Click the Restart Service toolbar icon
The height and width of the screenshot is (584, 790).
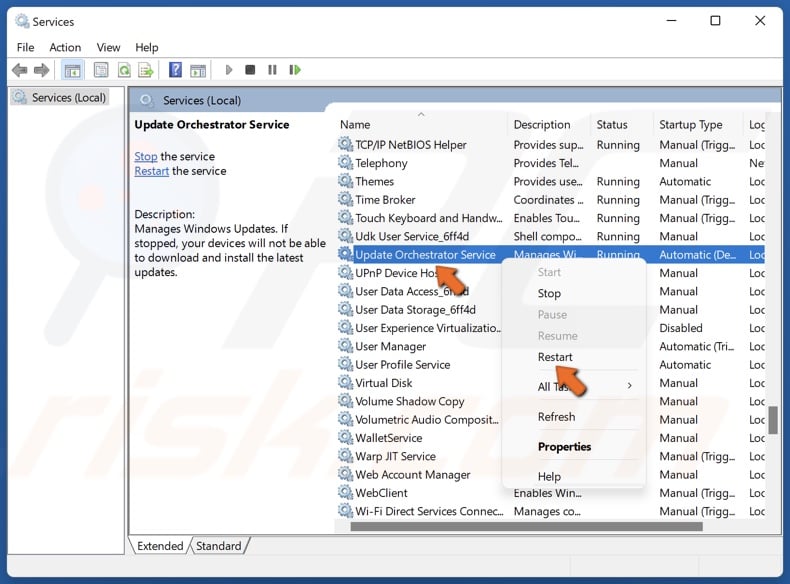[295, 70]
